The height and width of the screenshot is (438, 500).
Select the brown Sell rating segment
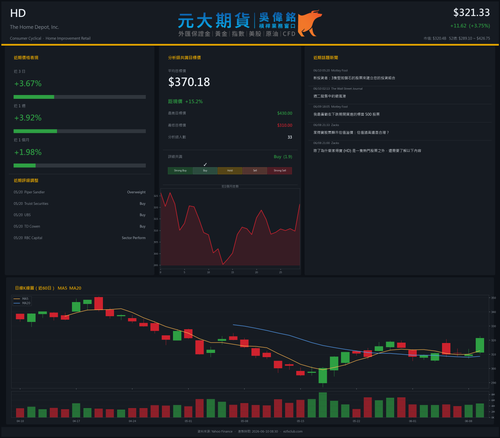tap(255, 171)
